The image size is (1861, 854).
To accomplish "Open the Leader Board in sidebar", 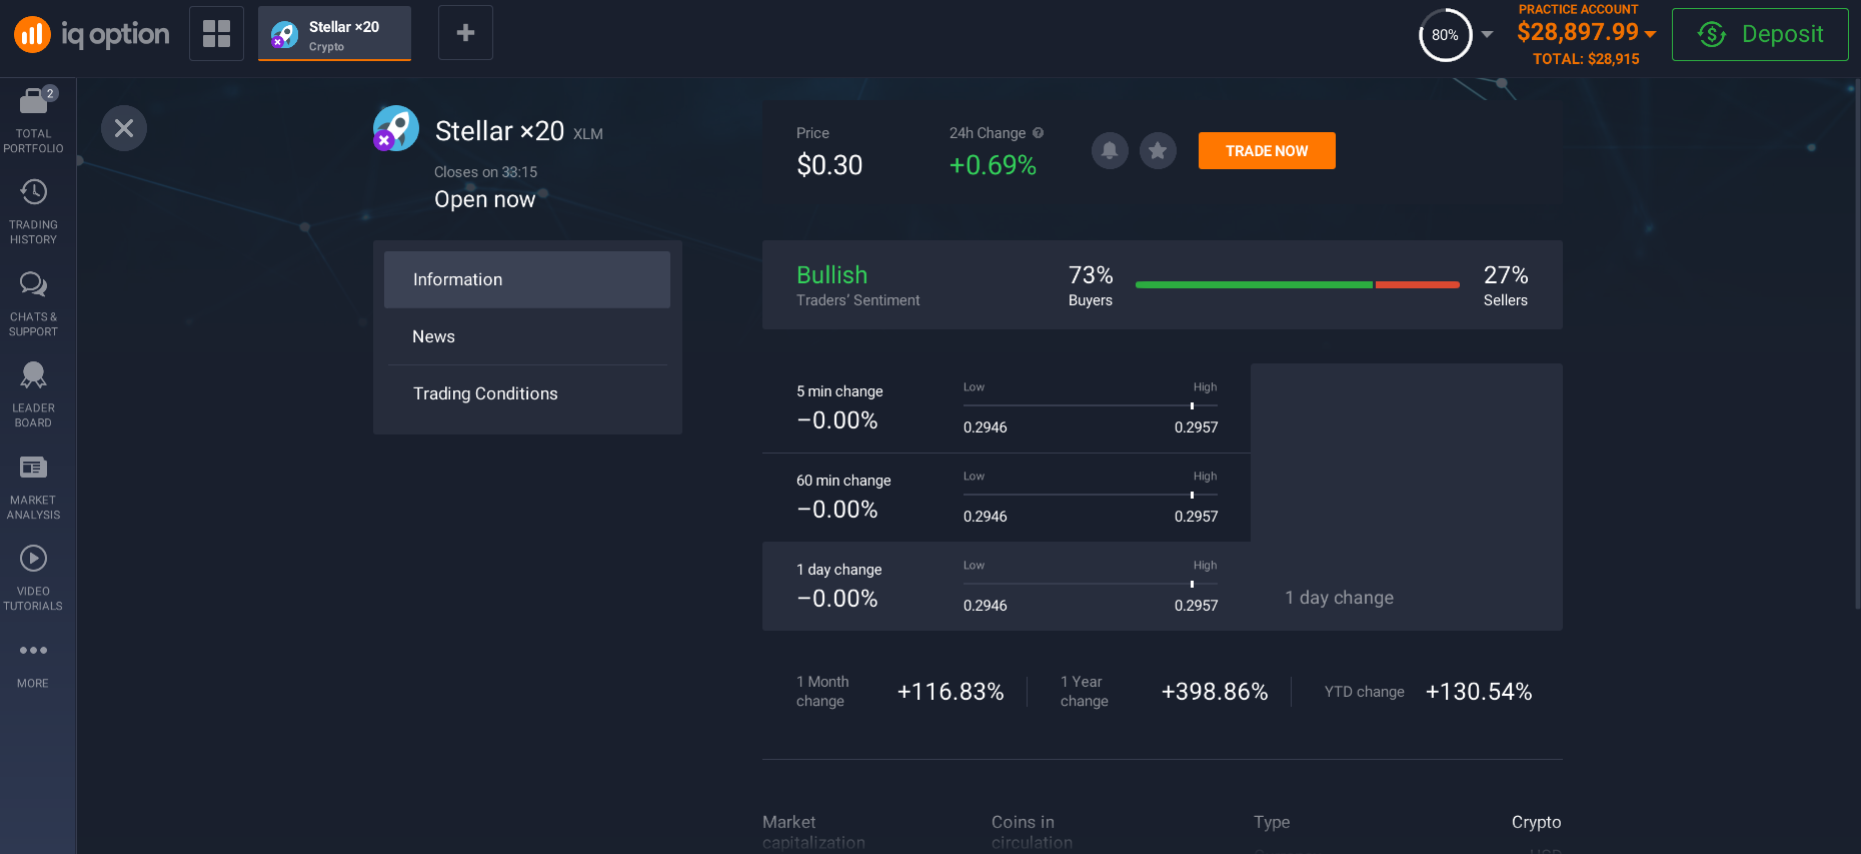I will coord(33,395).
